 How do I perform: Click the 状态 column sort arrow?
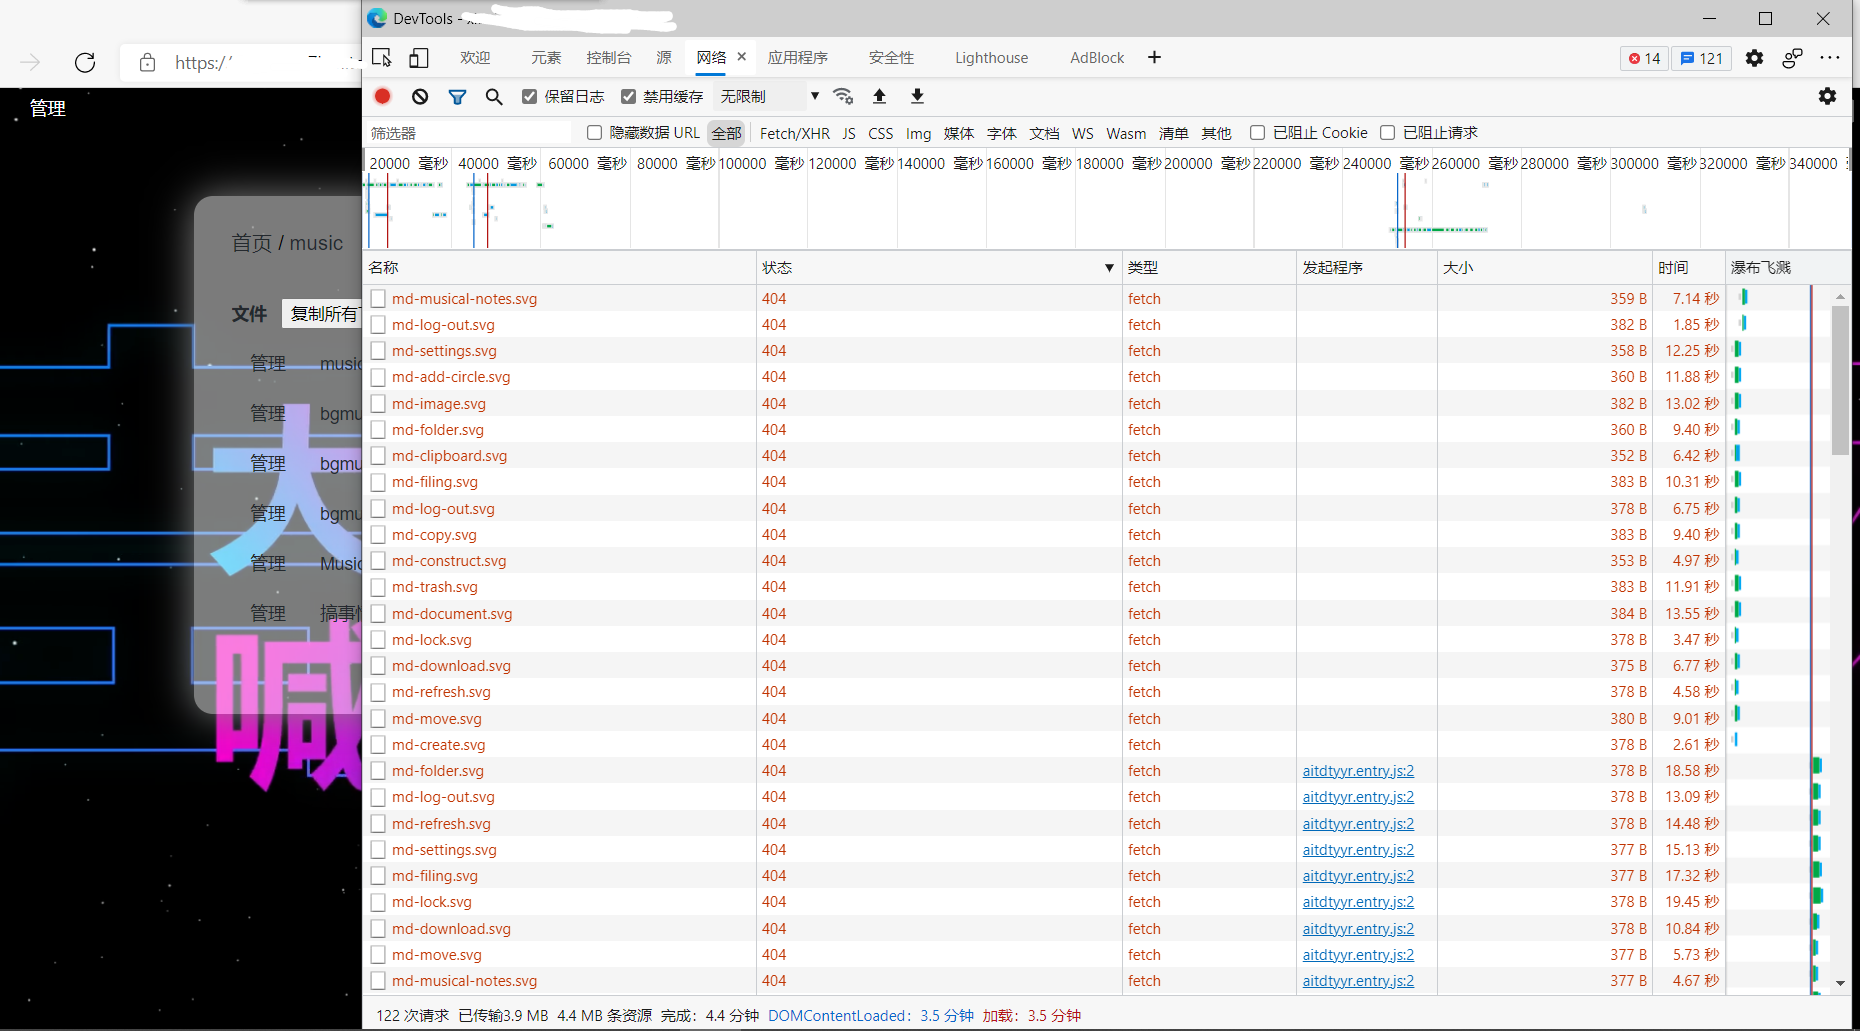click(x=1109, y=268)
